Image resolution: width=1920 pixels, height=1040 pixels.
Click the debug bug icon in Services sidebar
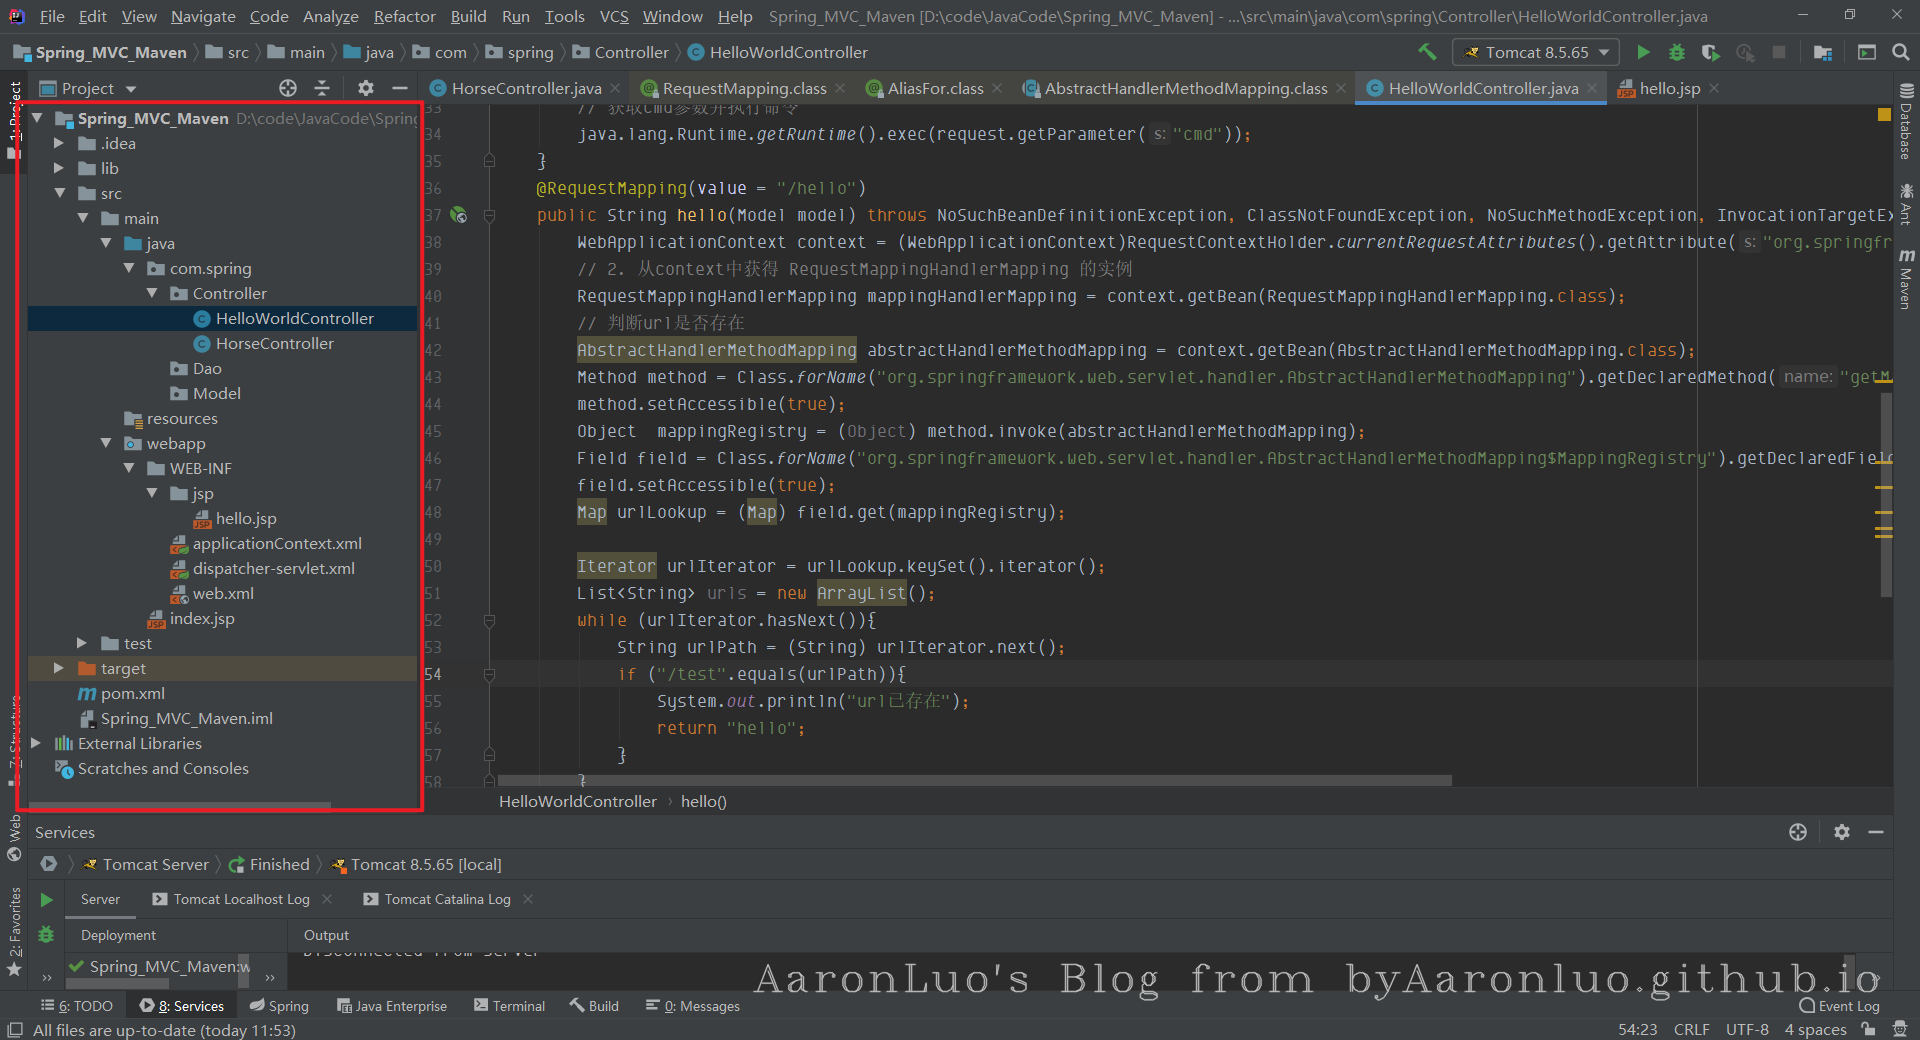[46, 934]
